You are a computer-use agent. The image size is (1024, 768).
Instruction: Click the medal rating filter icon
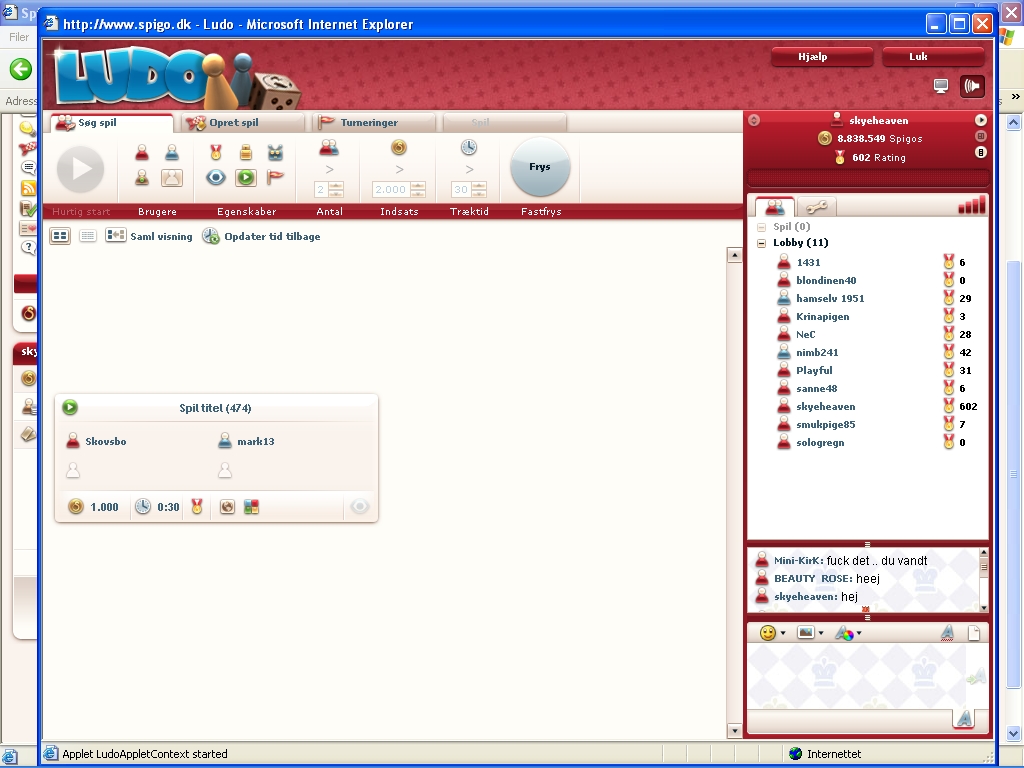point(216,152)
